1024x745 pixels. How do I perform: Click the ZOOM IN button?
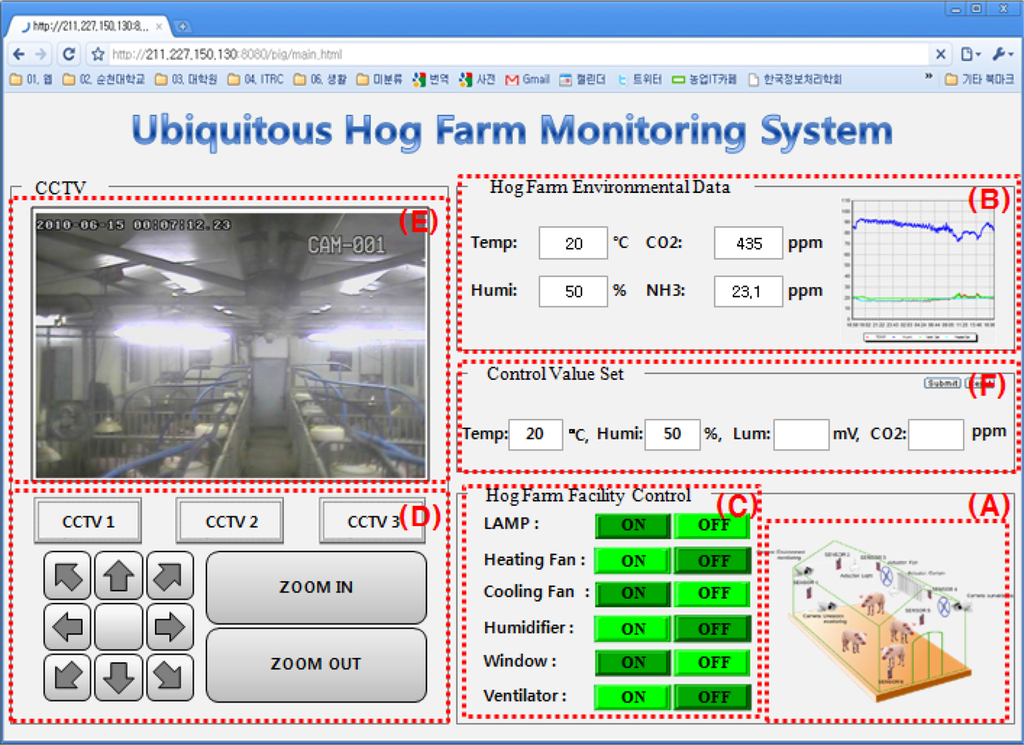point(316,587)
